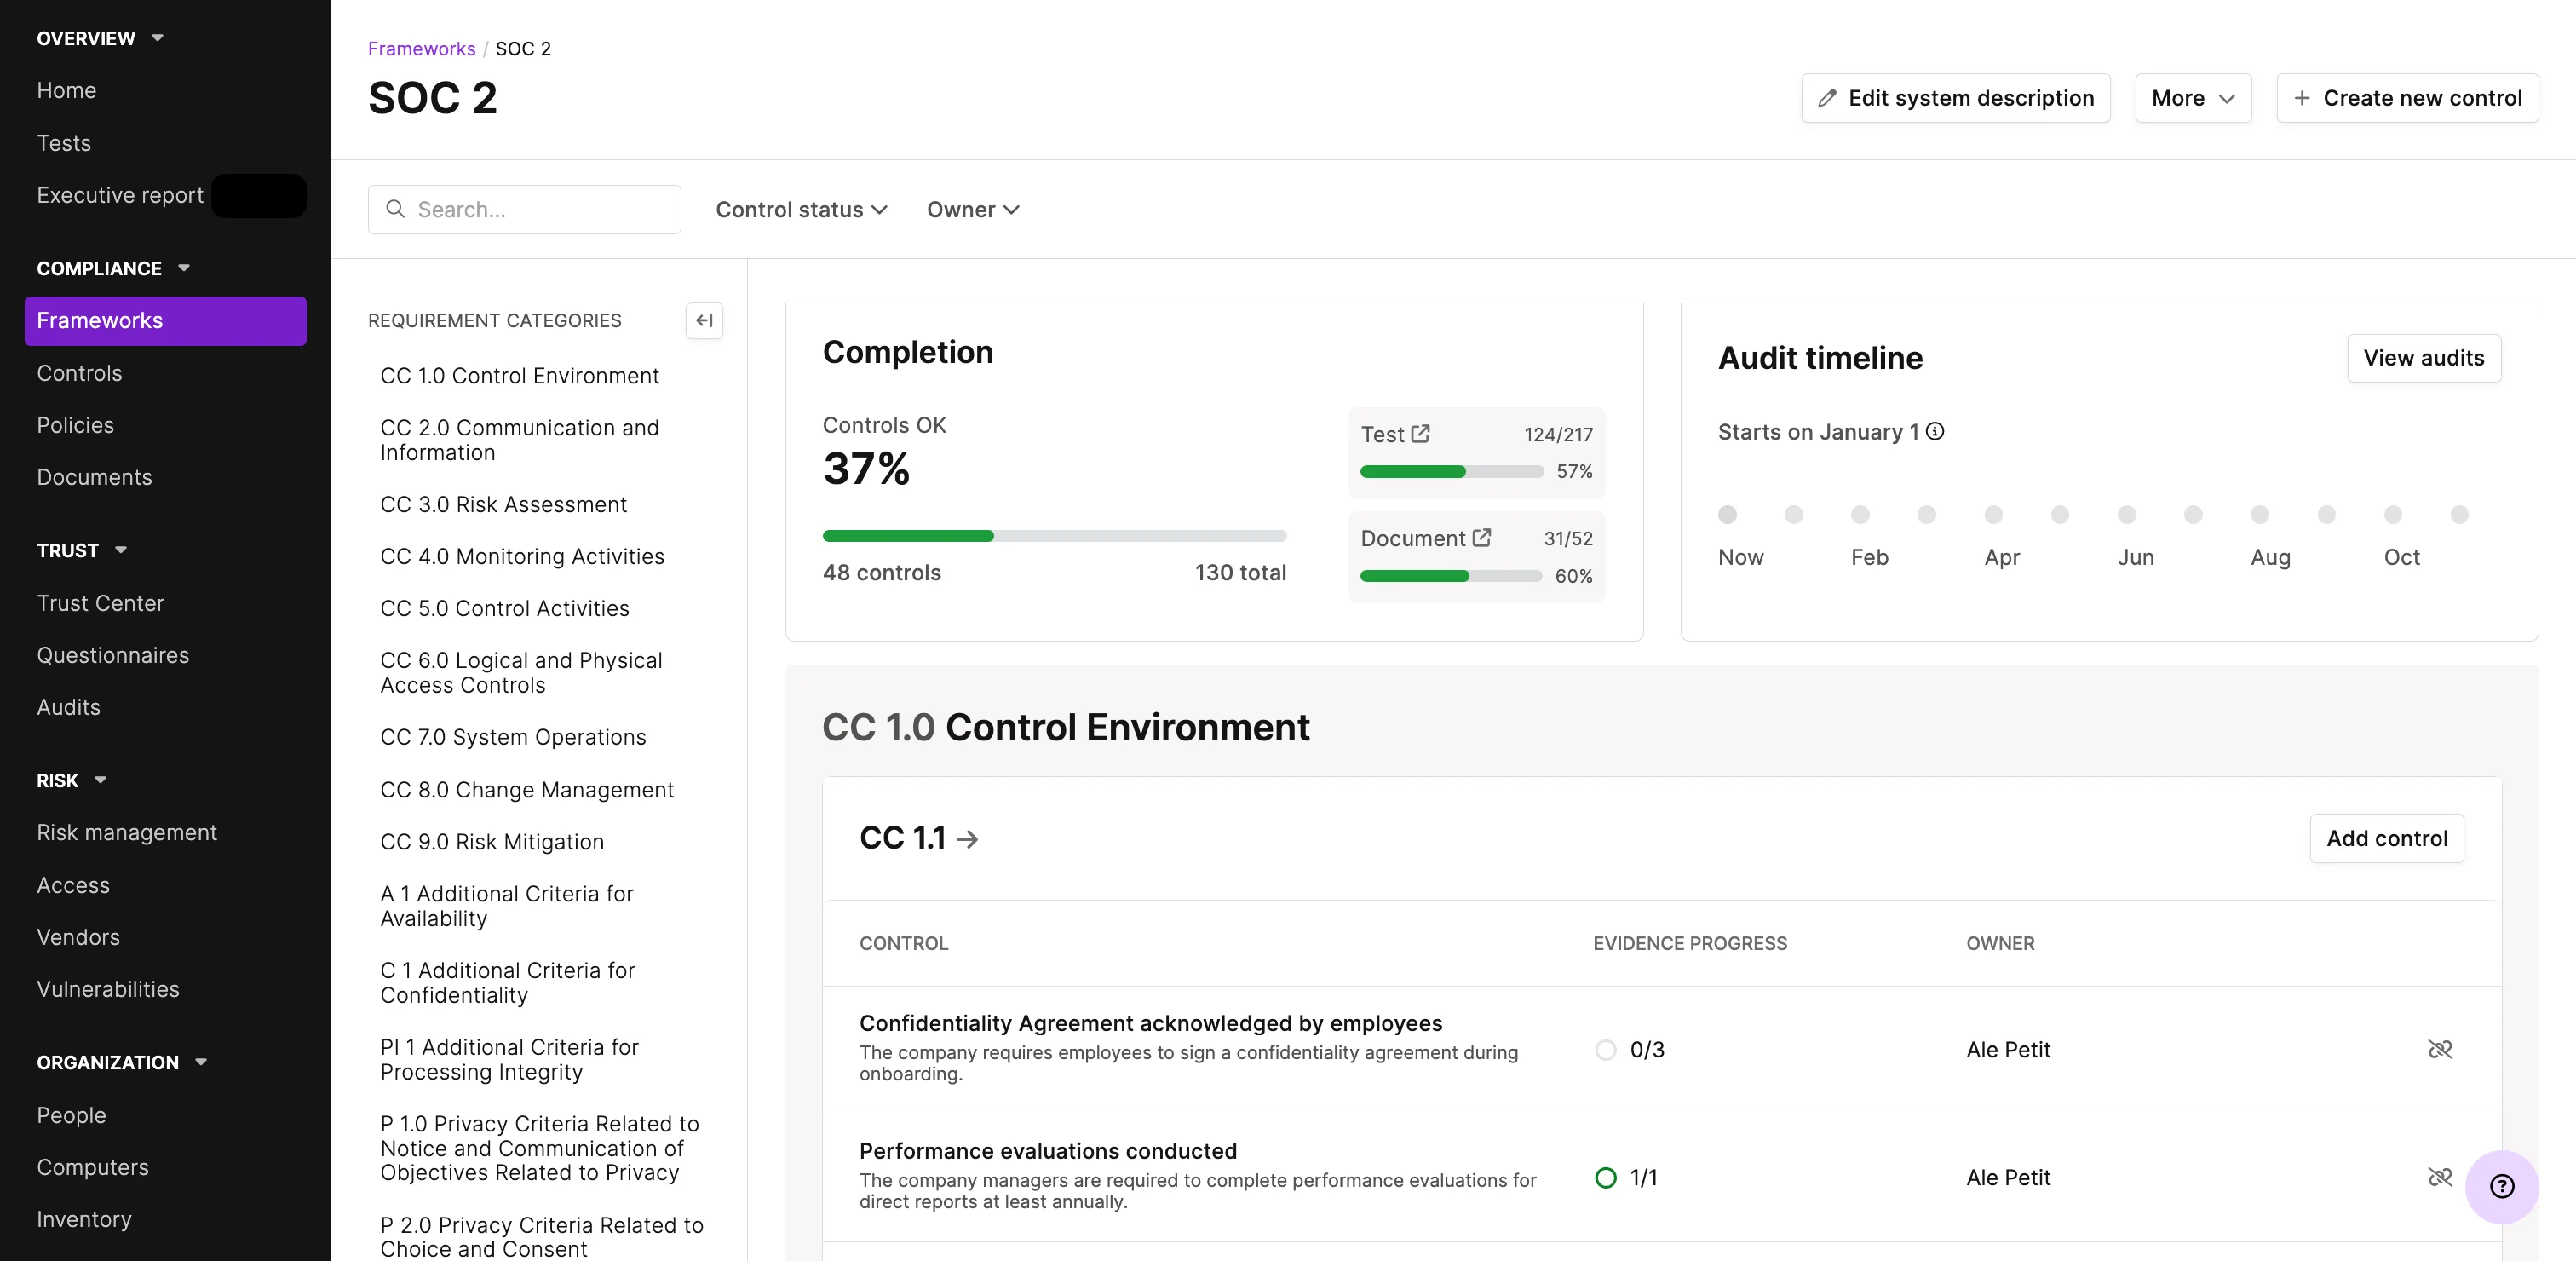2576x1261 pixels.
Task: Click the 1/1 evidence progress circle
Action: tap(1605, 1178)
